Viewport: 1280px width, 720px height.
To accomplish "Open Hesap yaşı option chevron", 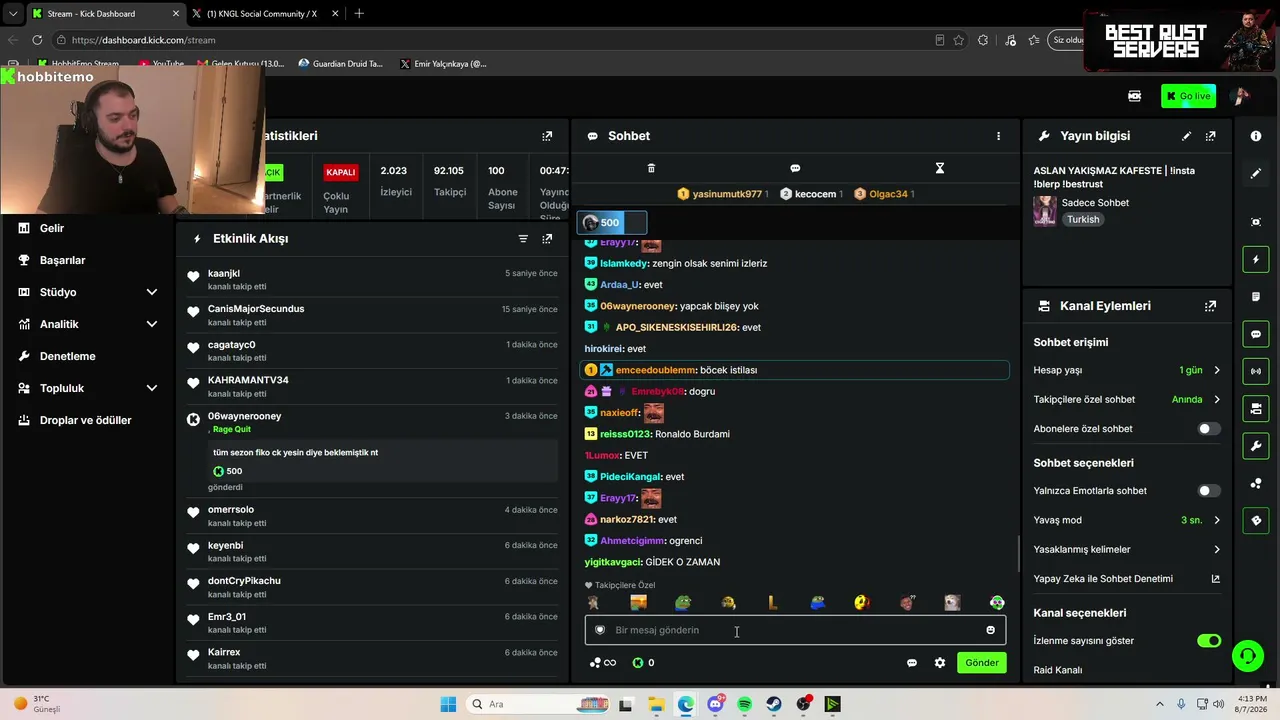I will [x=1217, y=370].
